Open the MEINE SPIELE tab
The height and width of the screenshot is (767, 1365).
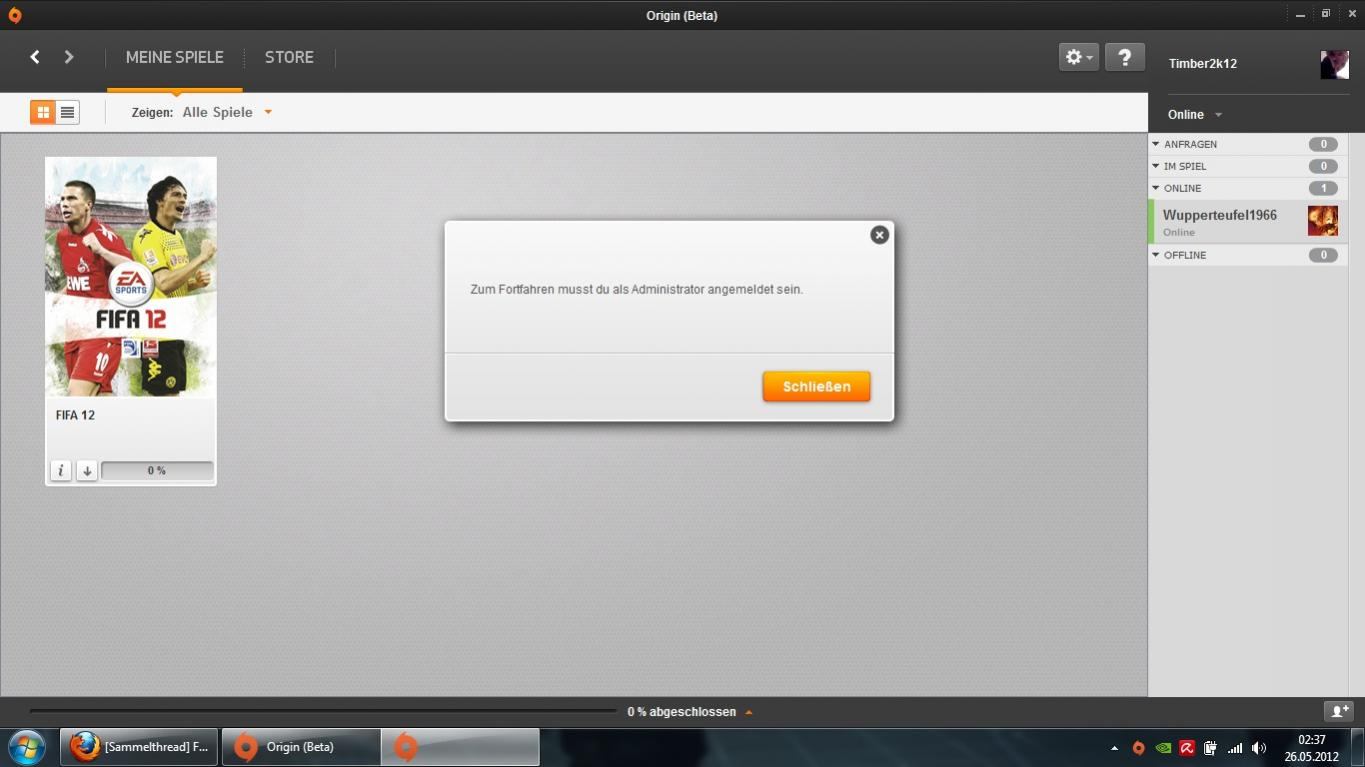pos(175,57)
